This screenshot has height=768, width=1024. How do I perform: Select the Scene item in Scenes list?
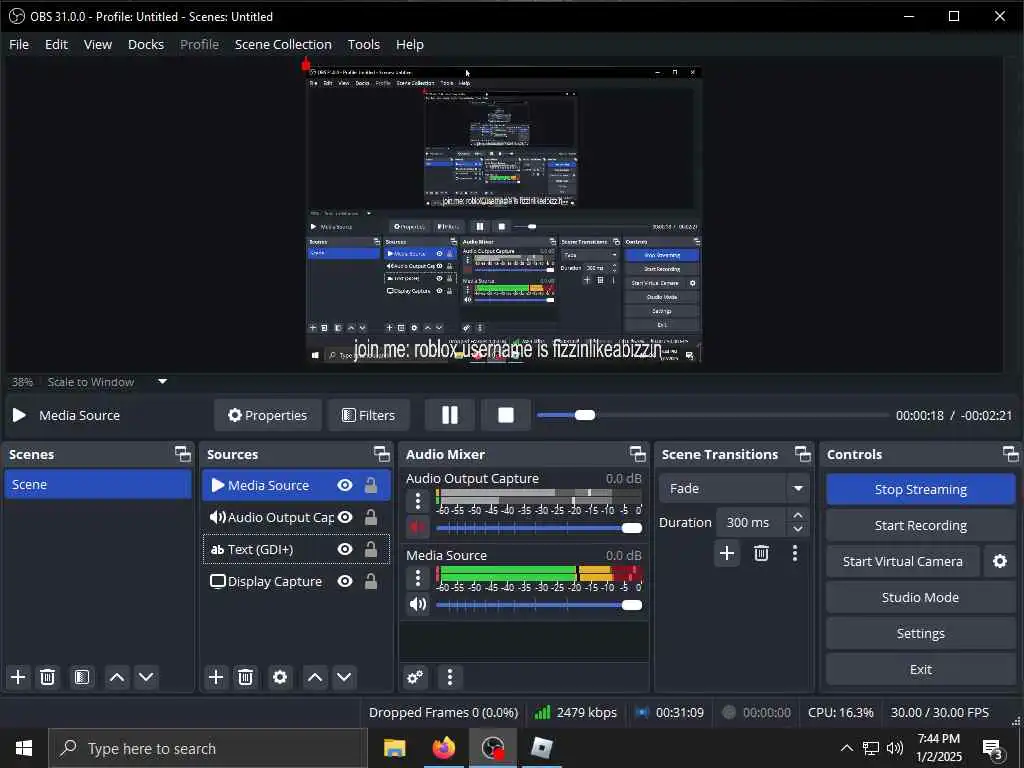(98, 485)
